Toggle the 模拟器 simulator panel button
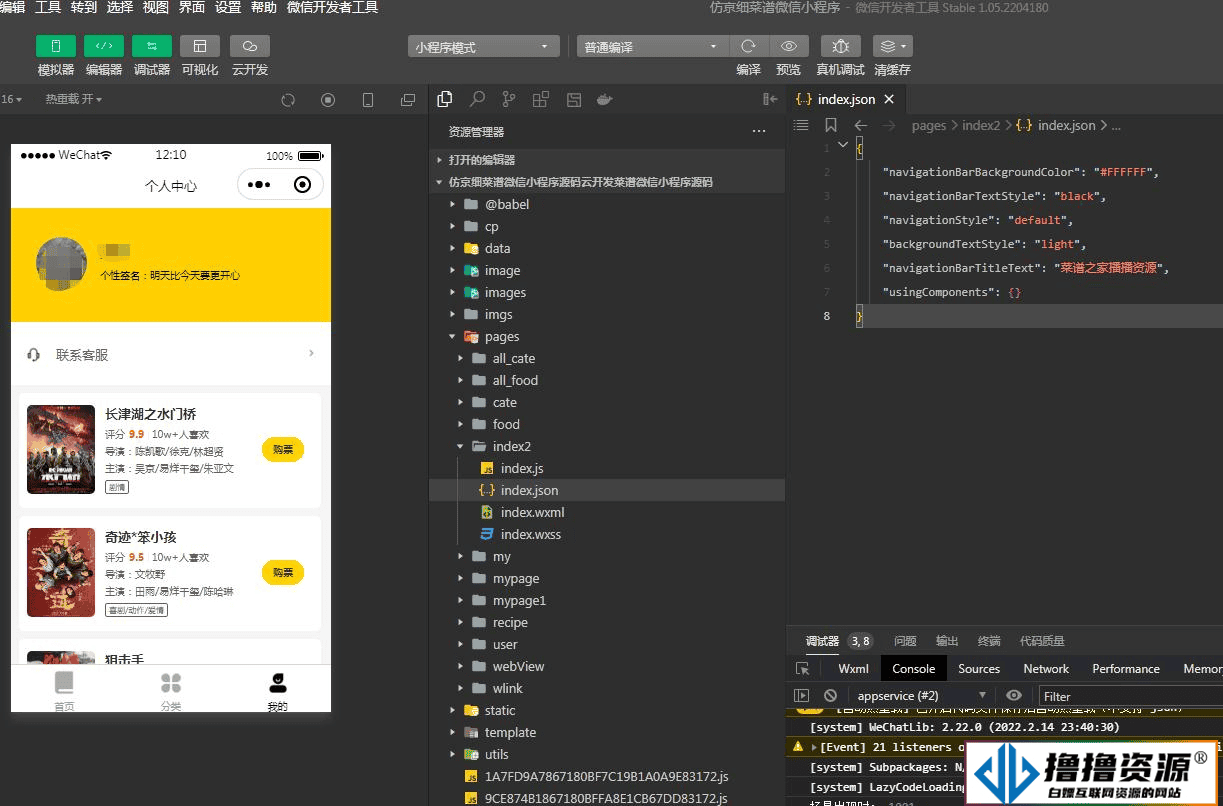The image size is (1223, 806). (x=56, y=46)
